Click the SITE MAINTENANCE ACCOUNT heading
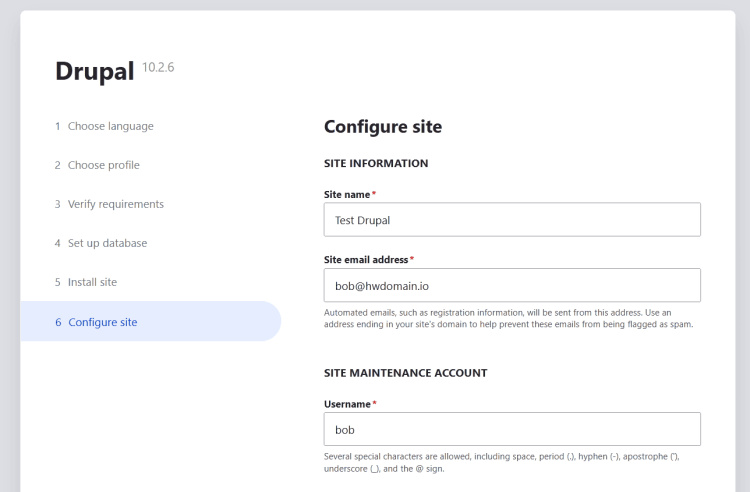 click(x=405, y=373)
